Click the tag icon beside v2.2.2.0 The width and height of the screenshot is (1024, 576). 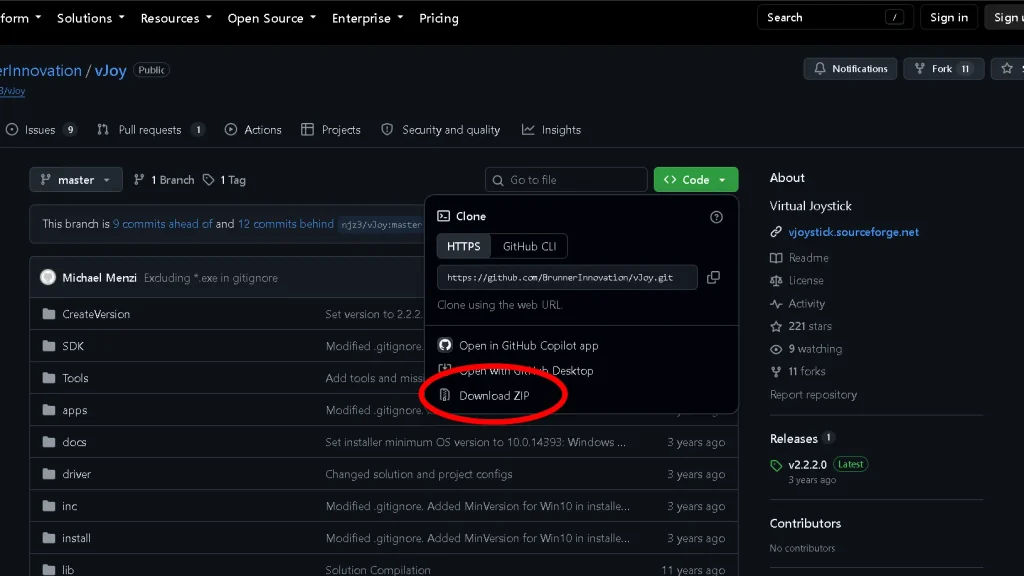tap(776, 465)
